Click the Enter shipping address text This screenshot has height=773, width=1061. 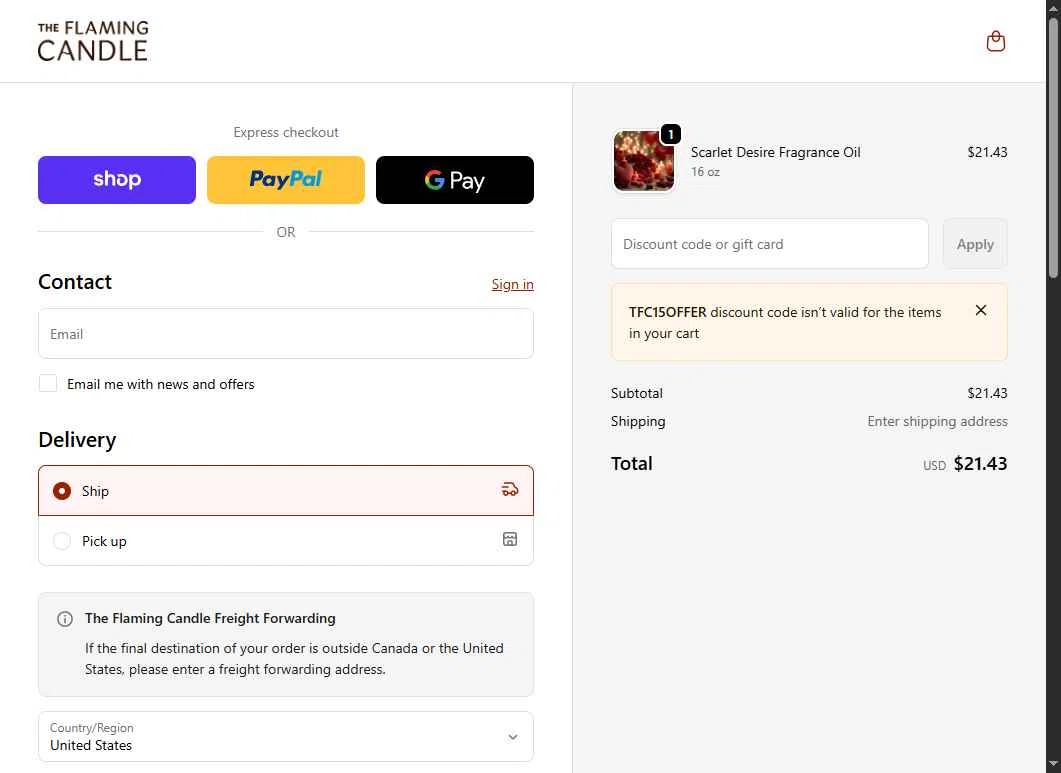[x=937, y=421]
